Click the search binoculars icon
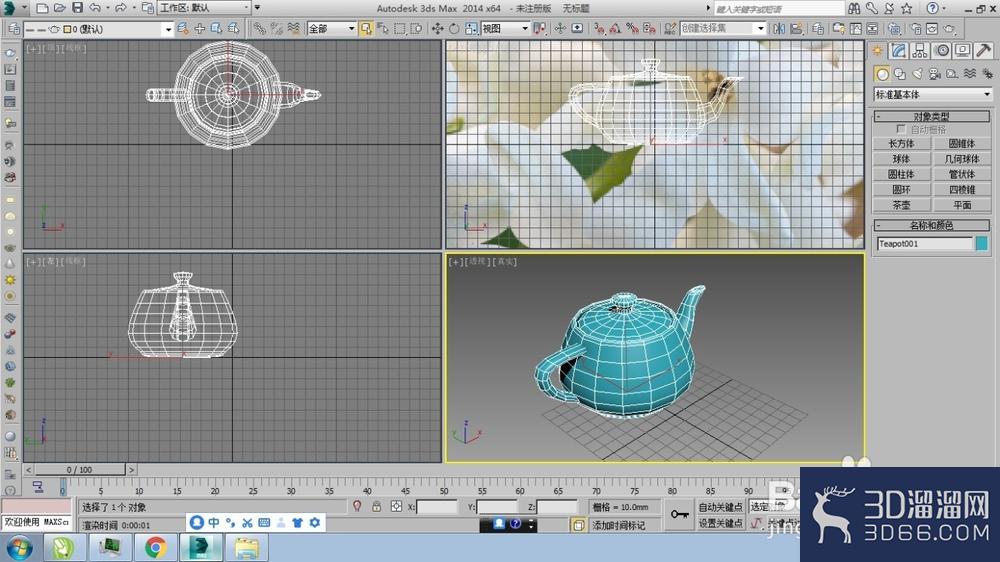Viewport: 1000px width, 562px height. point(854,8)
